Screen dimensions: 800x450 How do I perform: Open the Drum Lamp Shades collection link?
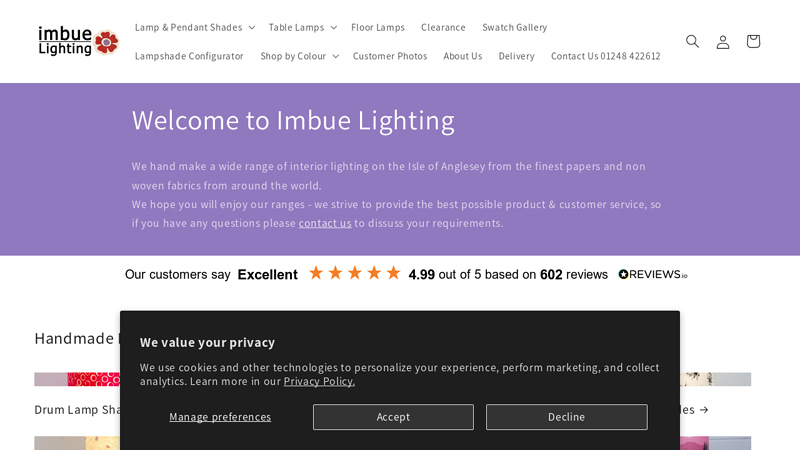(77, 410)
